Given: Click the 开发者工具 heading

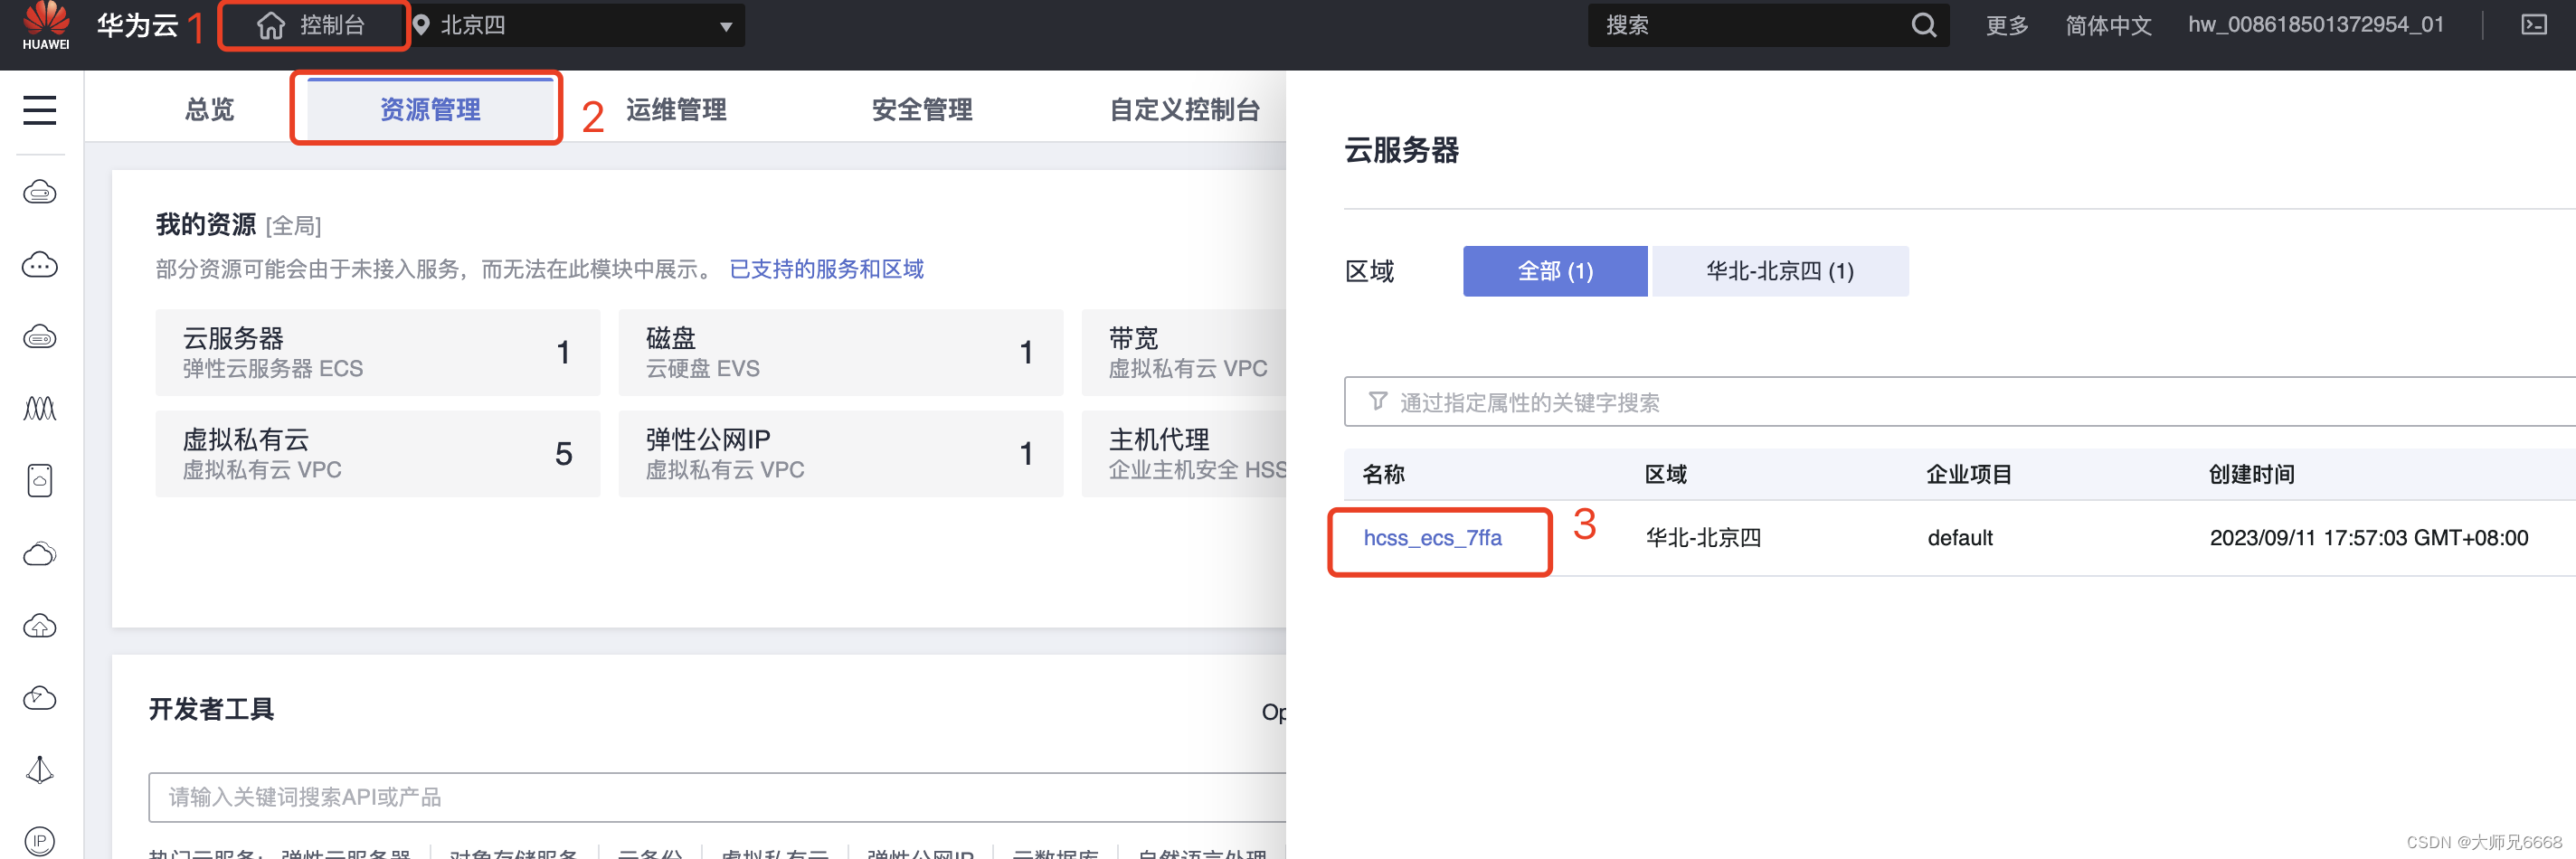Looking at the screenshot, I should tap(211, 709).
